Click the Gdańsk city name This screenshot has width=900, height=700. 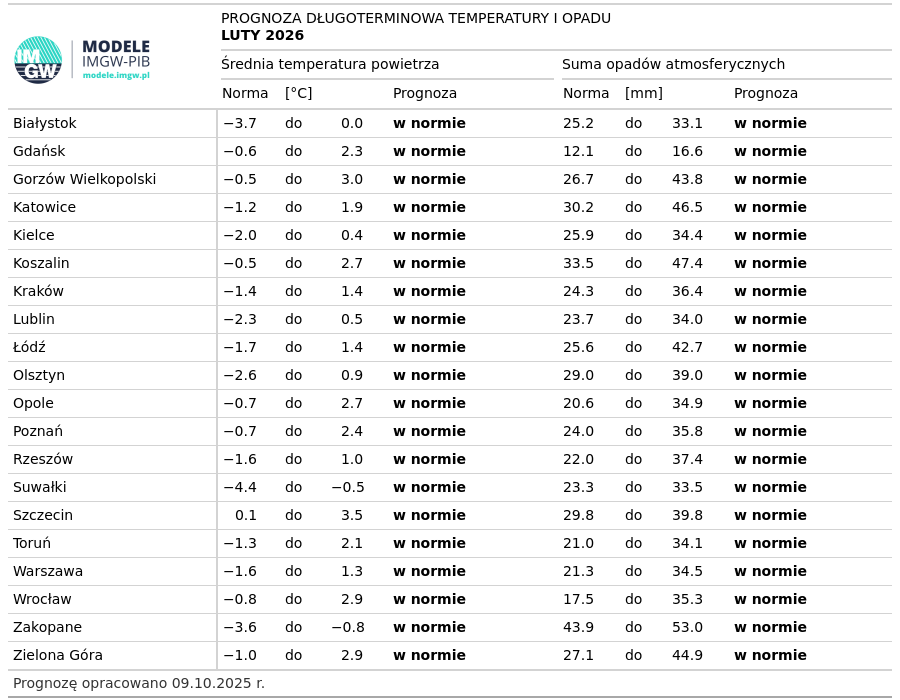pyautogui.click(x=39, y=152)
